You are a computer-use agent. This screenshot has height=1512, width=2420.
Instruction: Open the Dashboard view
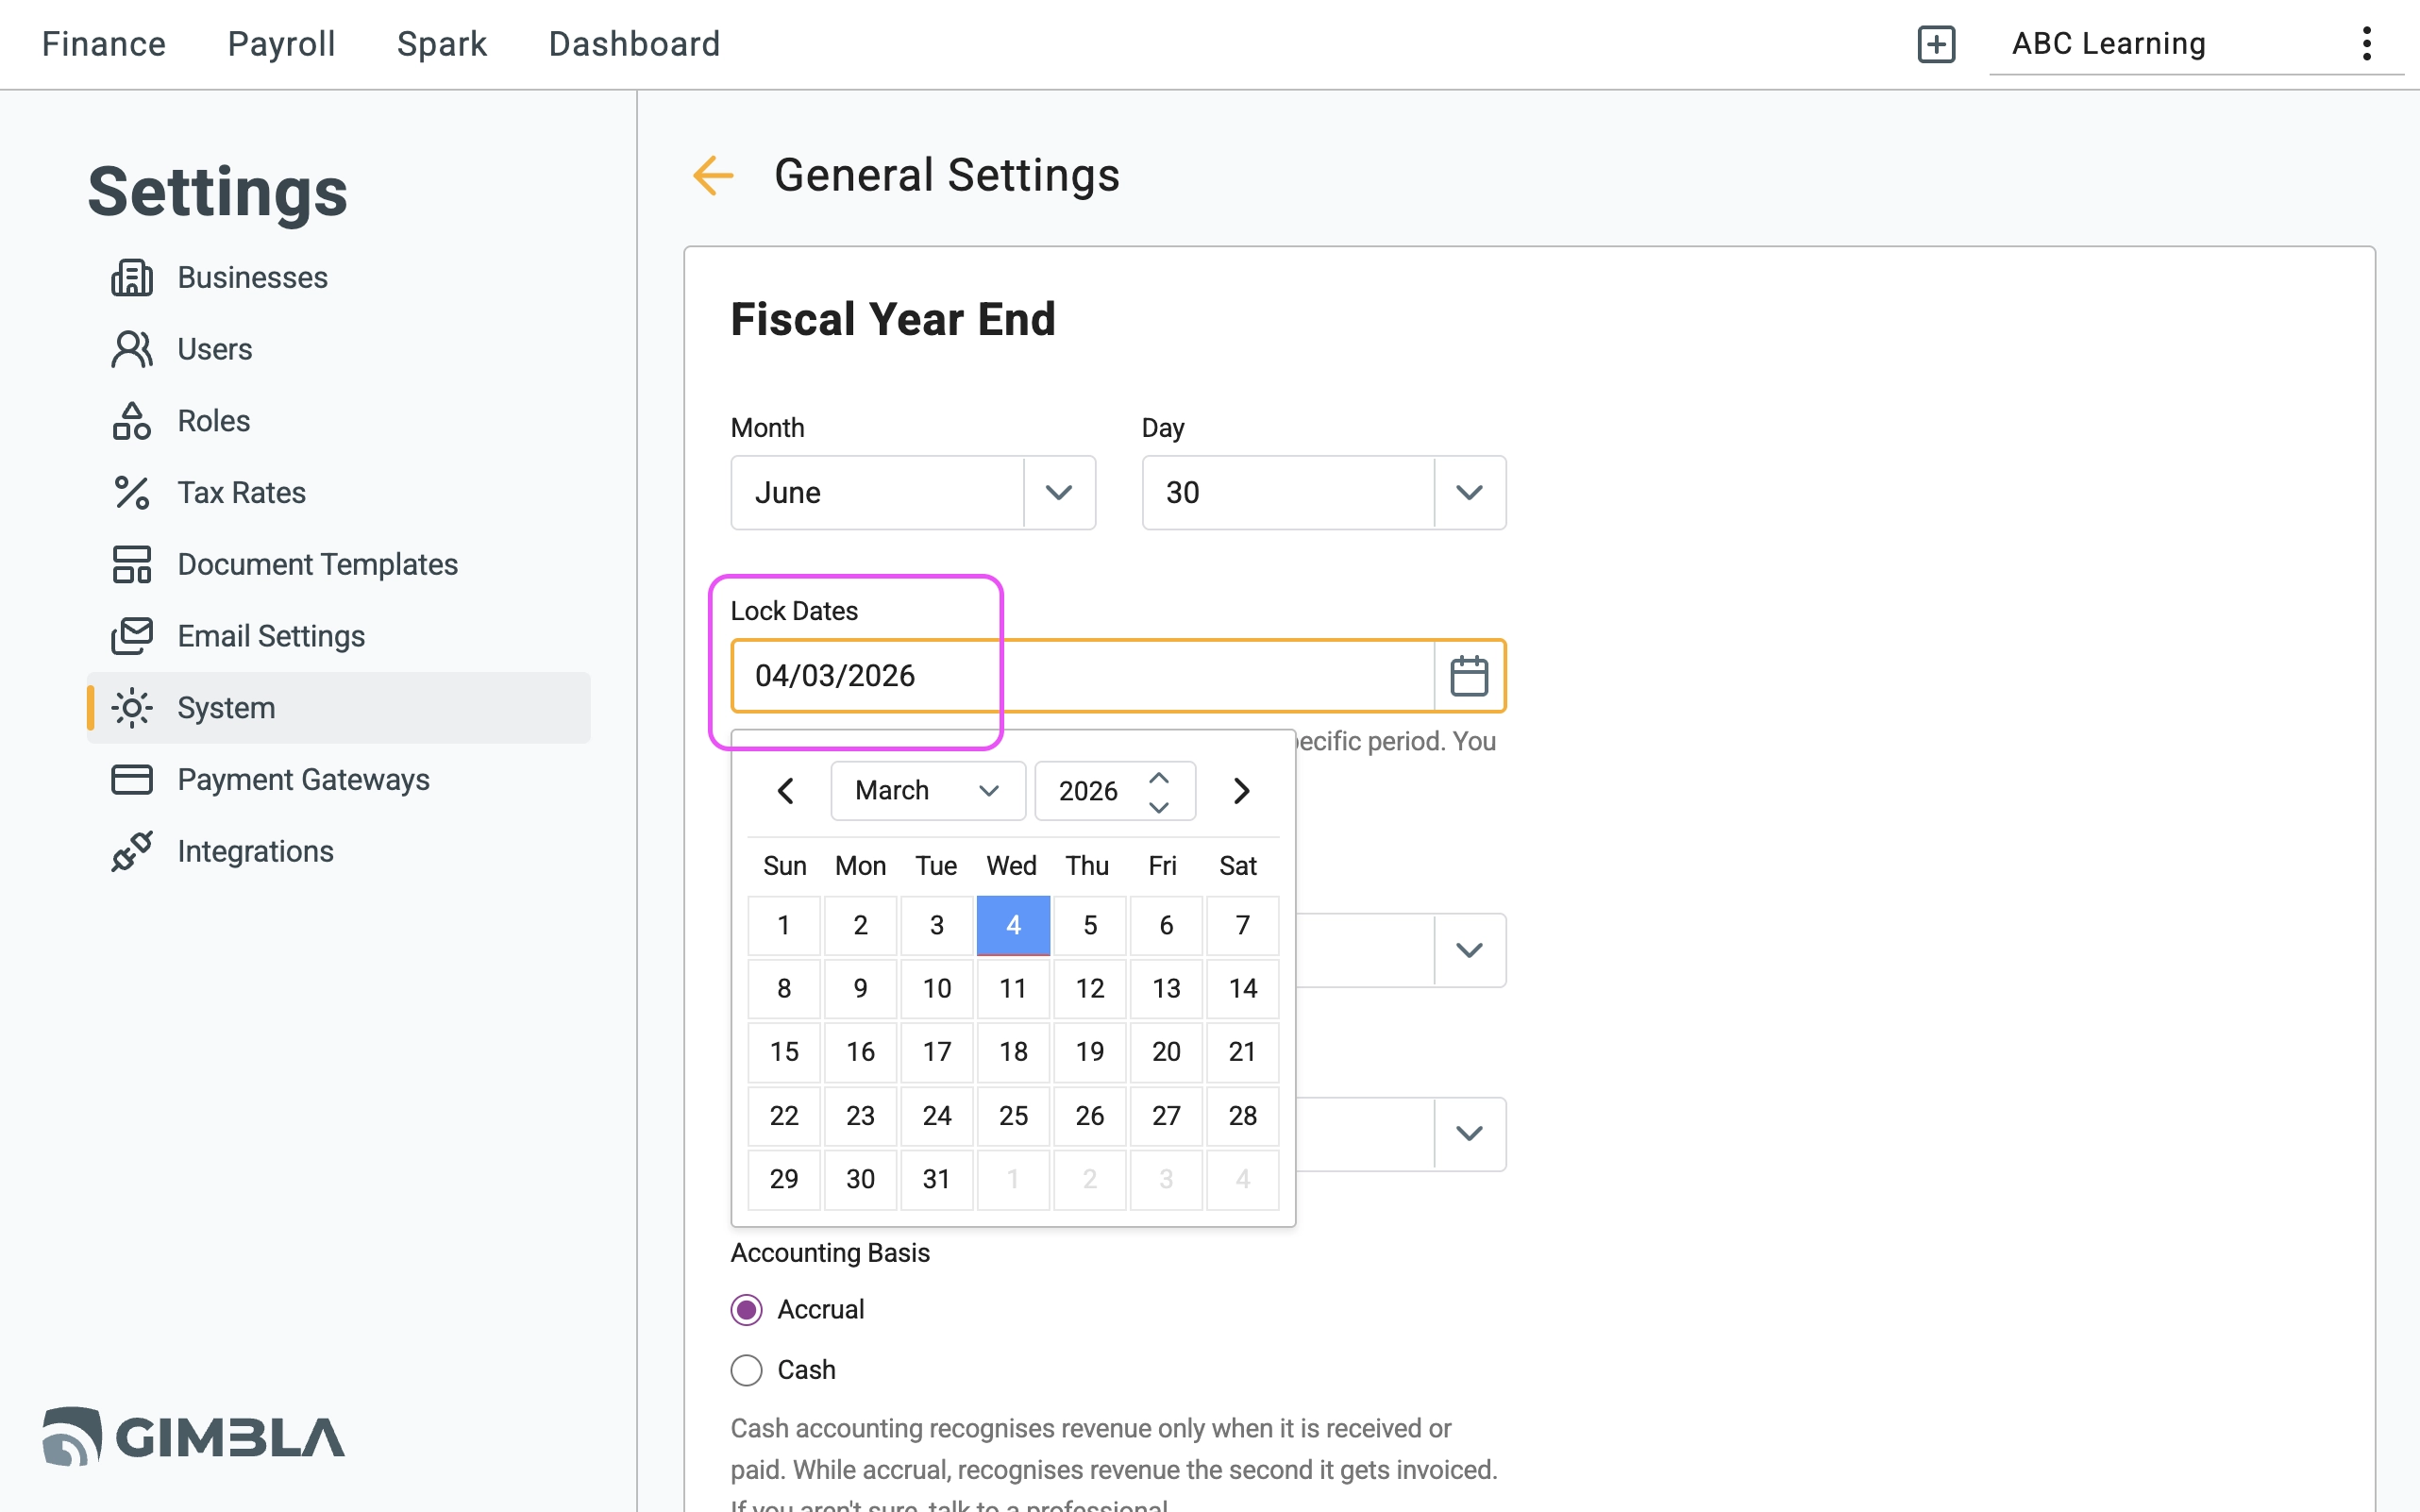pyautogui.click(x=634, y=44)
